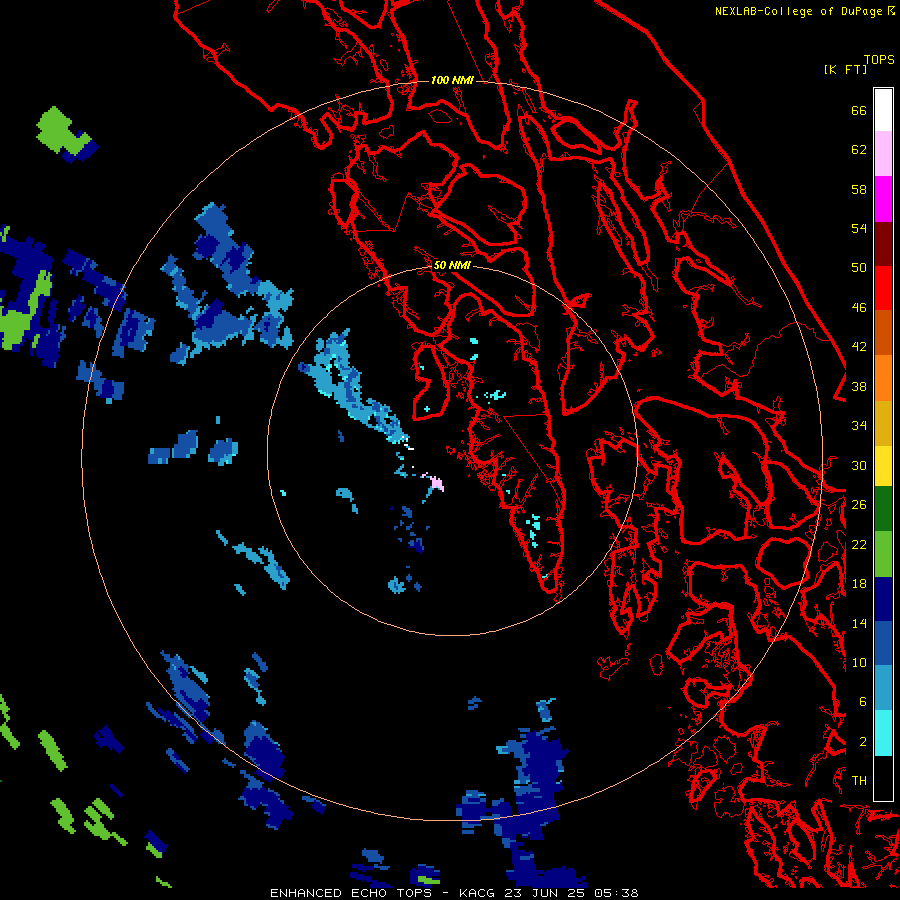Click the legend value label "66"
Viewport: 900px width, 900px height.
[859, 111]
